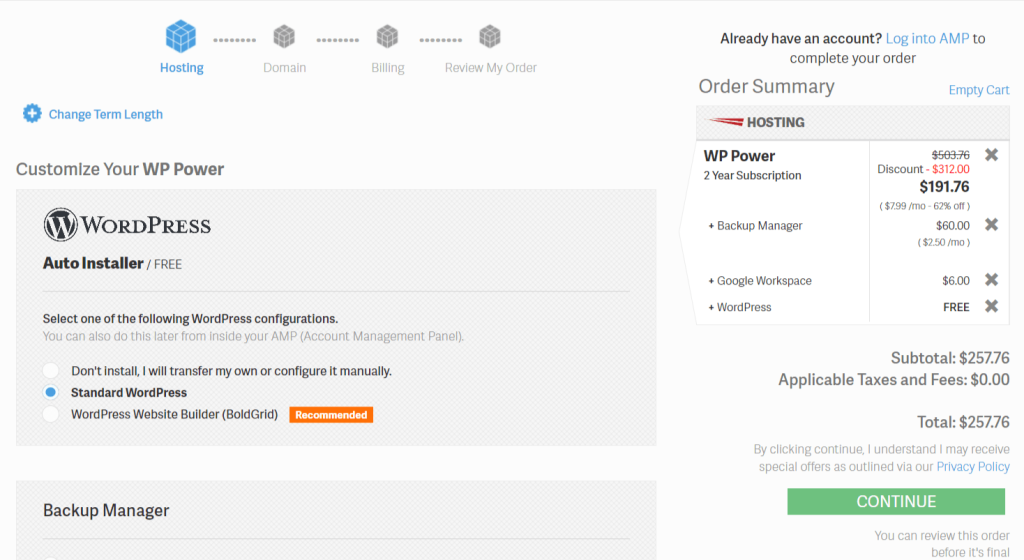Click the + Google Workspace line item
The width and height of the screenshot is (1024, 560).
click(760, 281)
